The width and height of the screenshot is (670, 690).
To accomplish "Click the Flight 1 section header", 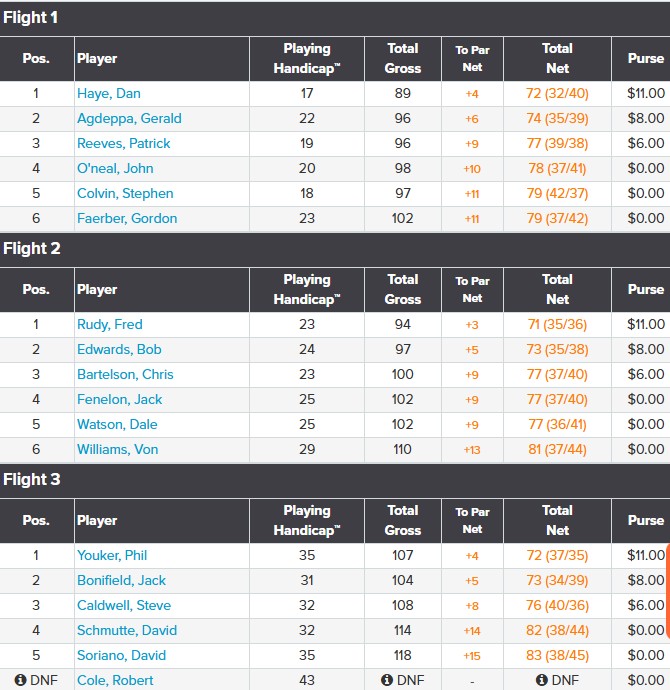I will point(32,17).
